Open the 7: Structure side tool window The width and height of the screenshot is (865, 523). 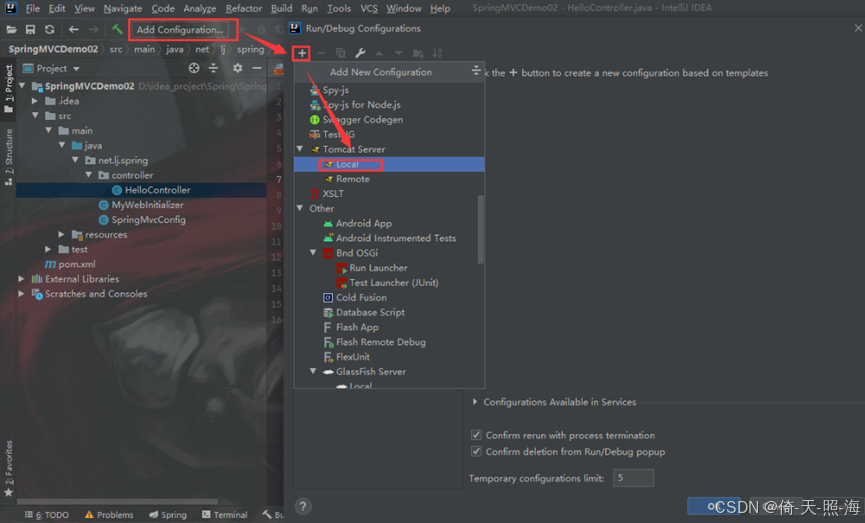[8, 157]
